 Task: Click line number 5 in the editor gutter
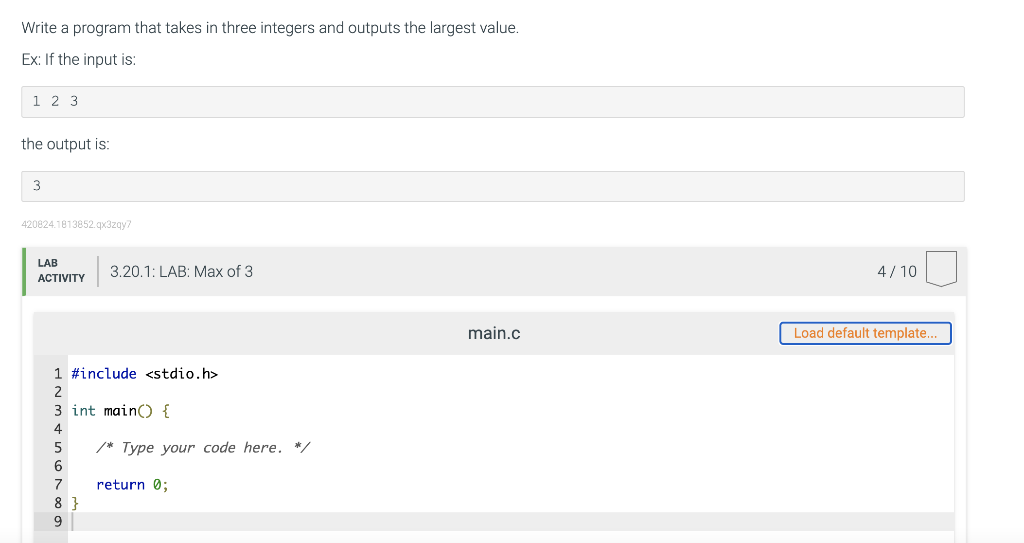(x=58, y=448)
